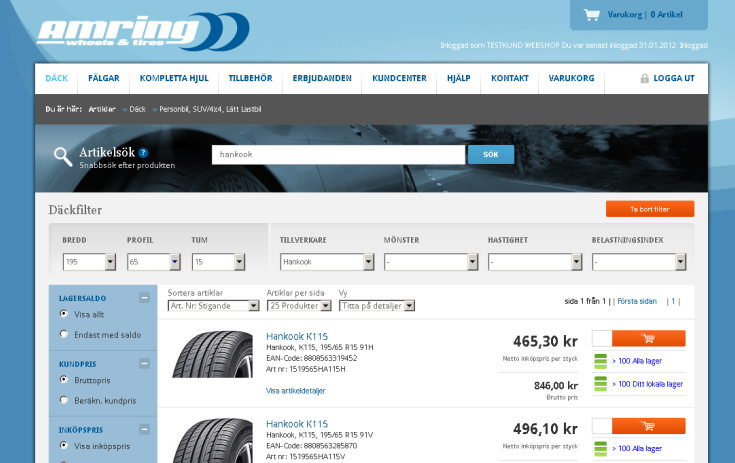The image size is (735, 463).
Task: Click the 0 Artikel cart count text
Action: click(666, 15)
